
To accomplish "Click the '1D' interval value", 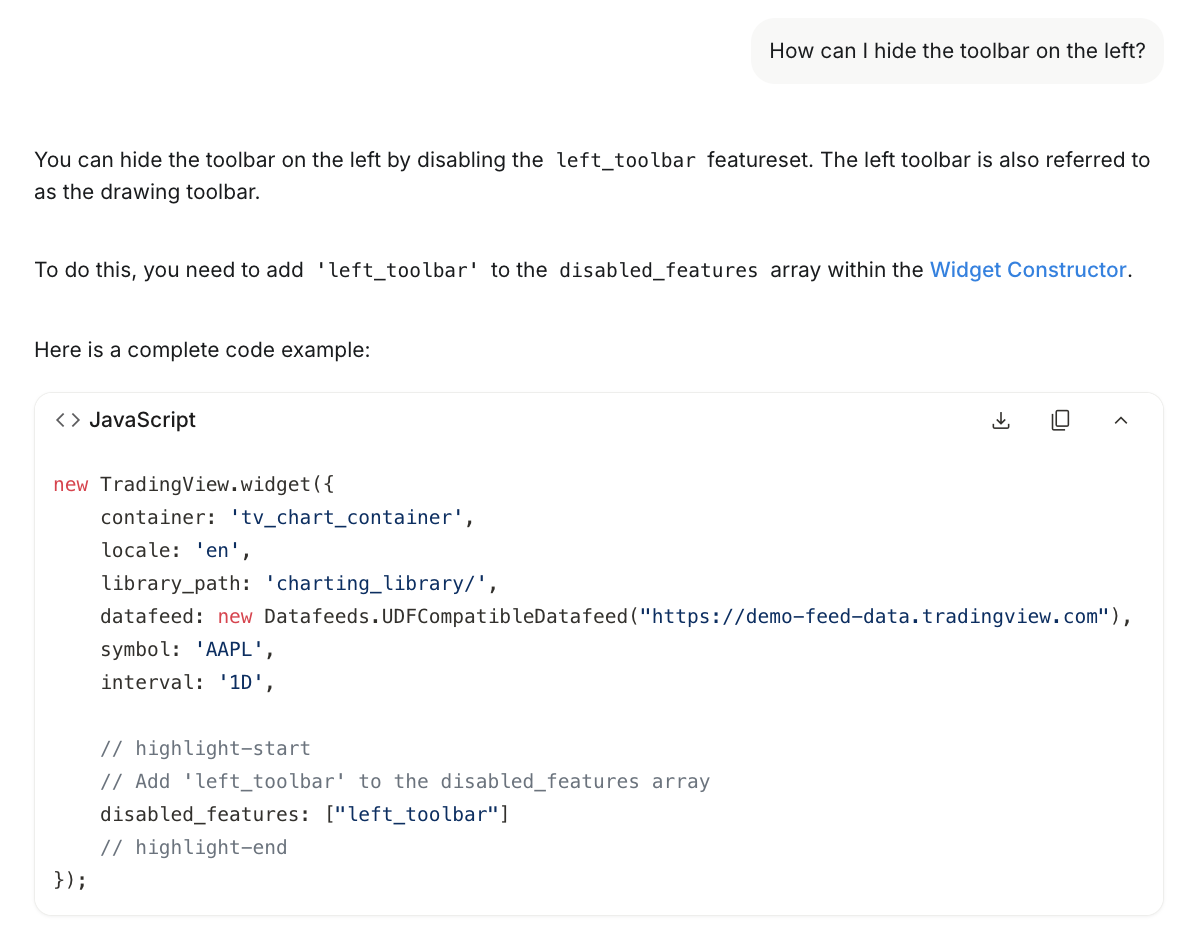I will click(x=239, y=682).
